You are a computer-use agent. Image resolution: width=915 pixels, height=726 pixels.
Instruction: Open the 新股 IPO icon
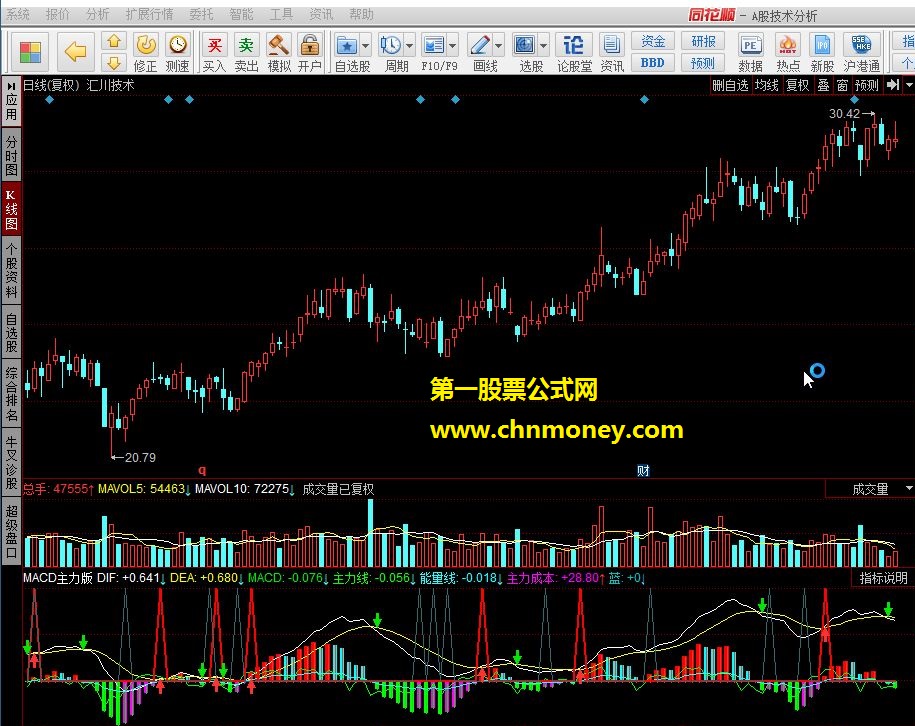(x=822, y=53)
